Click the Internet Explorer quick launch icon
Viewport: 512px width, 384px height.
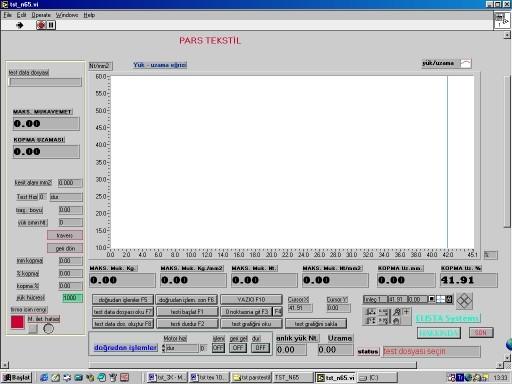(44, 377)
